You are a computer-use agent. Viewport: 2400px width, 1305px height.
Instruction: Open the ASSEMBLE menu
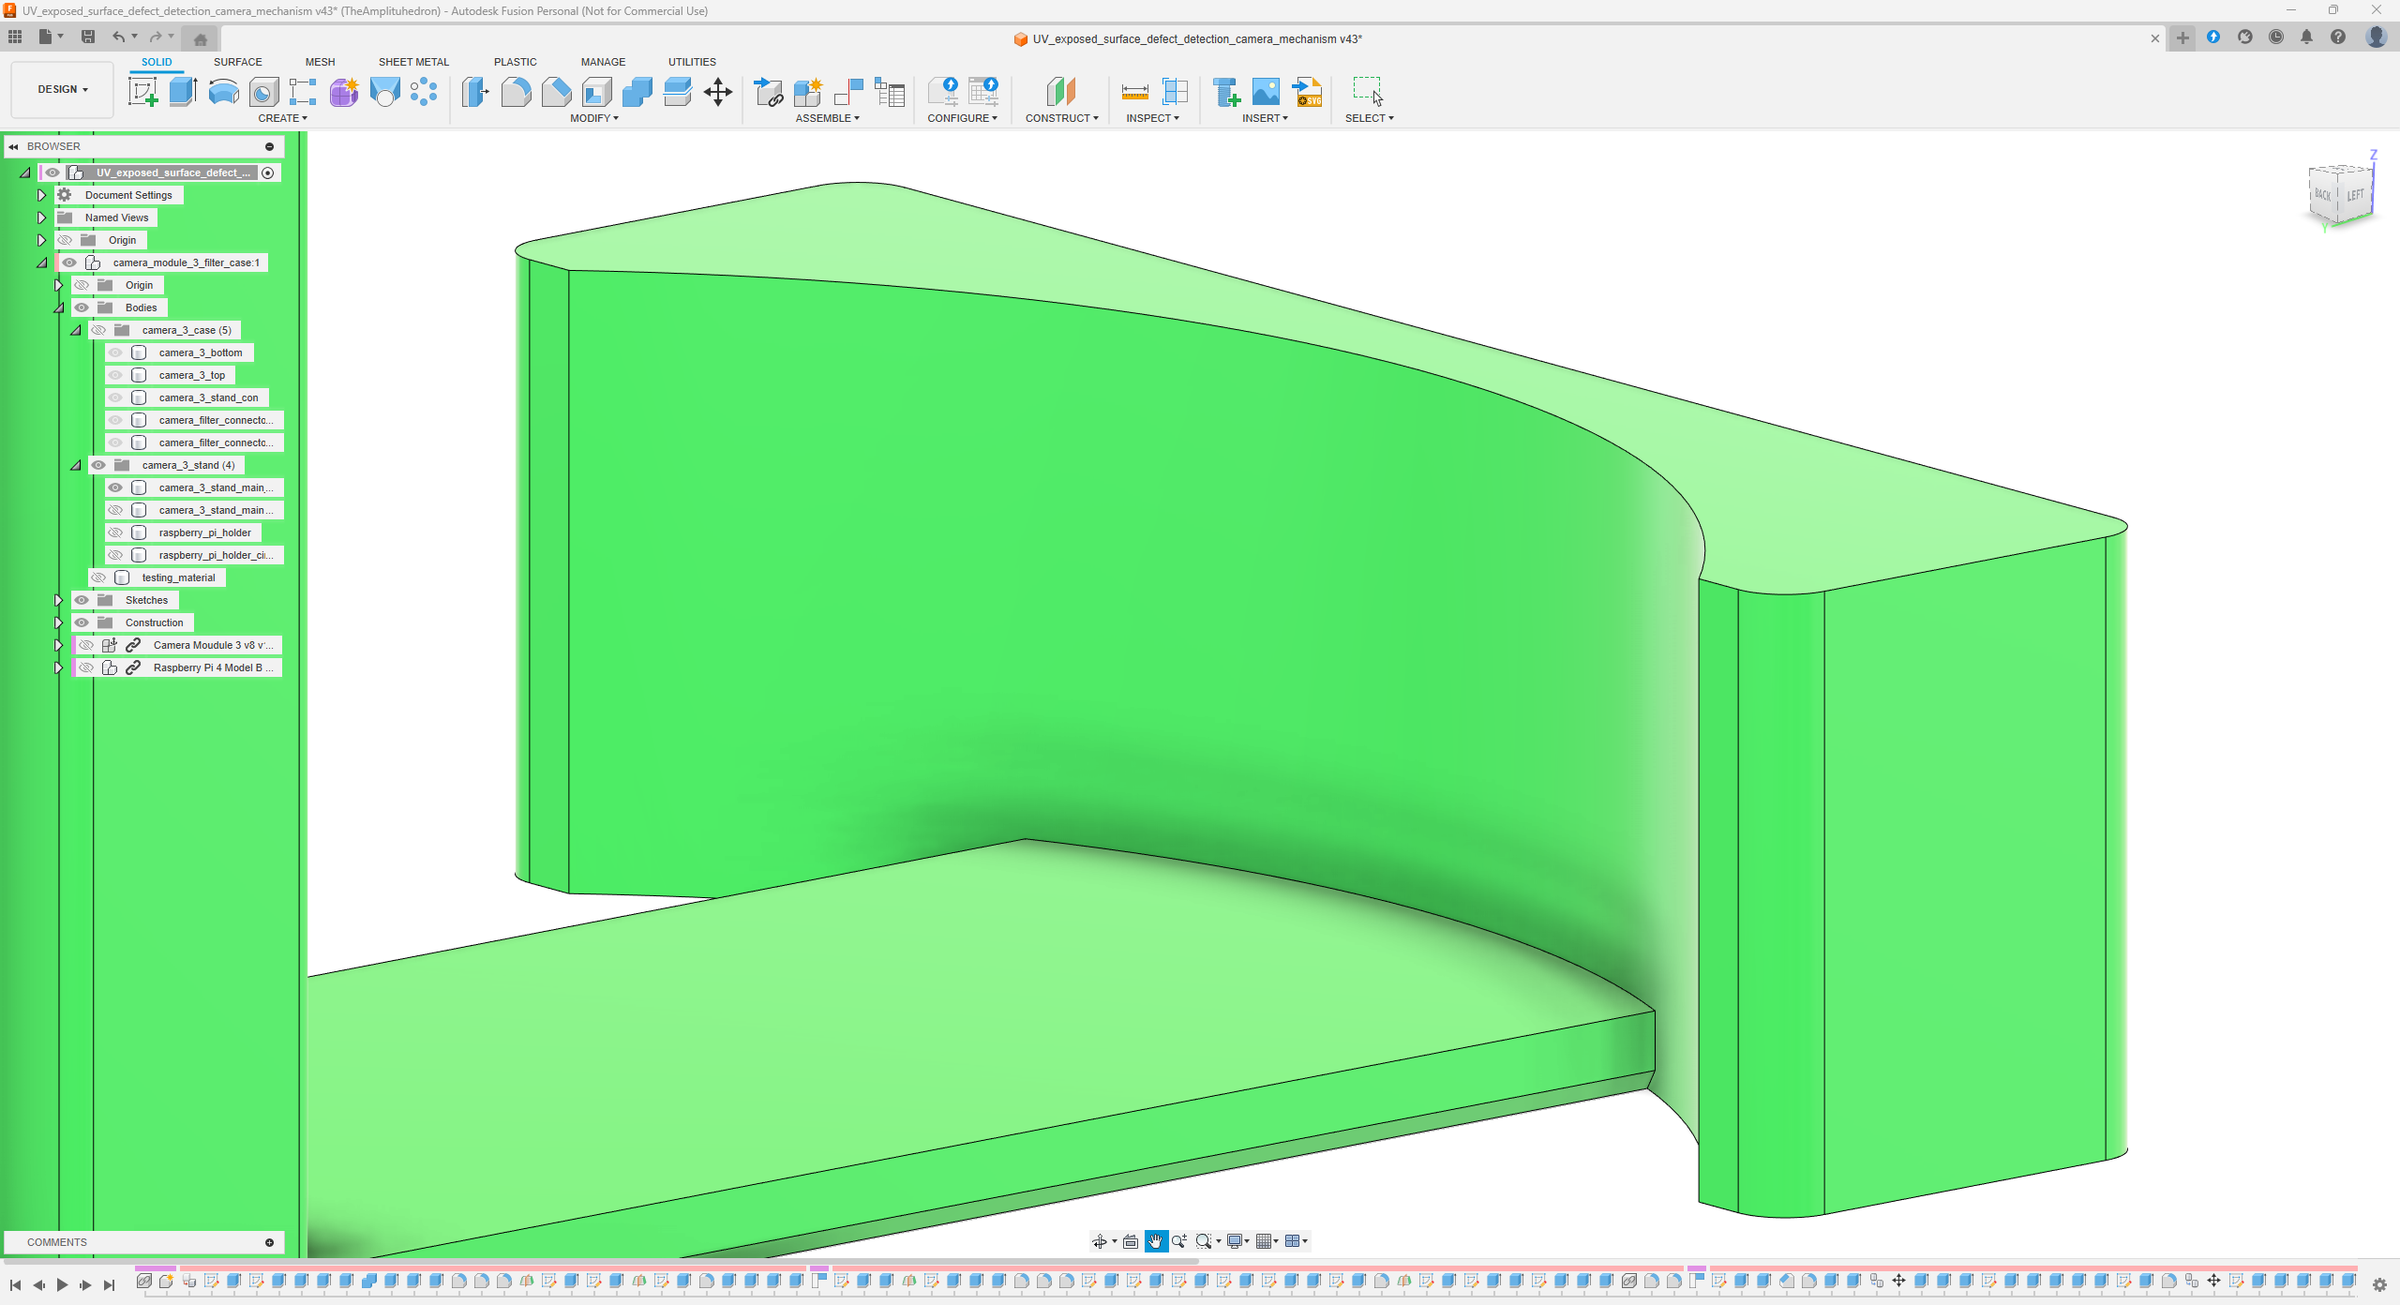pos(827,118)
